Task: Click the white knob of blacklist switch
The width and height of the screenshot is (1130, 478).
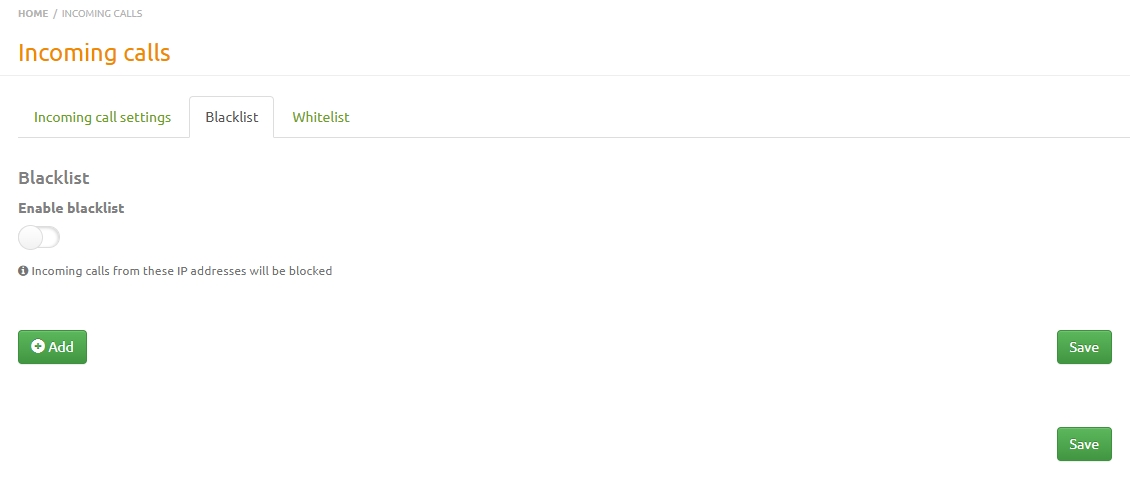Action: point(31,237)
